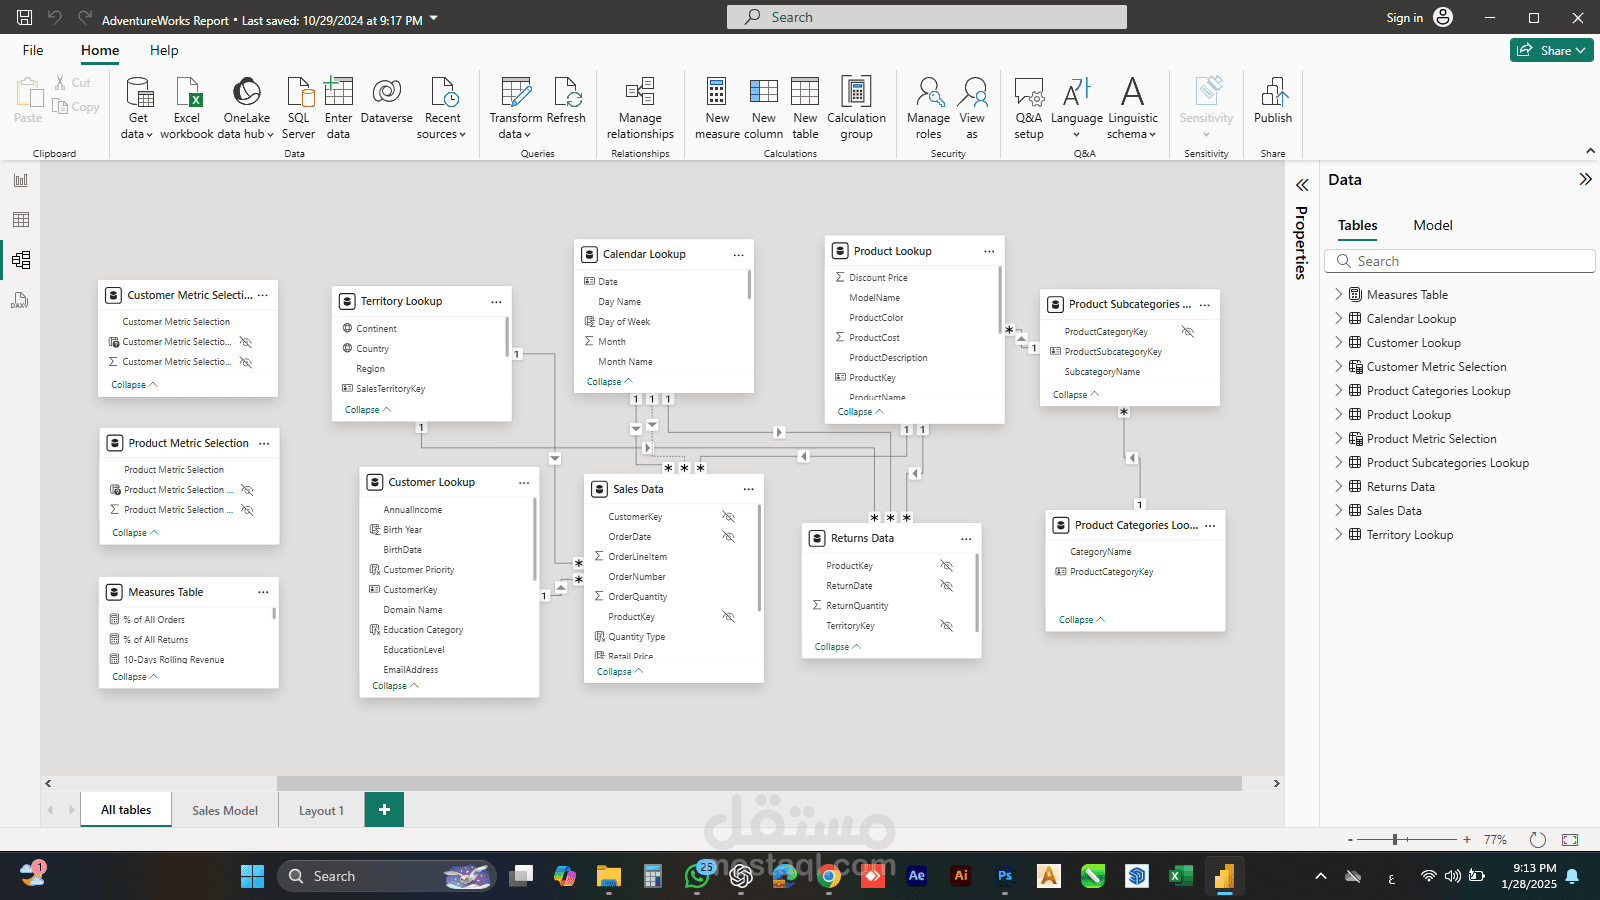Create a New table
Screen dimensions: 1600x900
(x=805, y=108)
